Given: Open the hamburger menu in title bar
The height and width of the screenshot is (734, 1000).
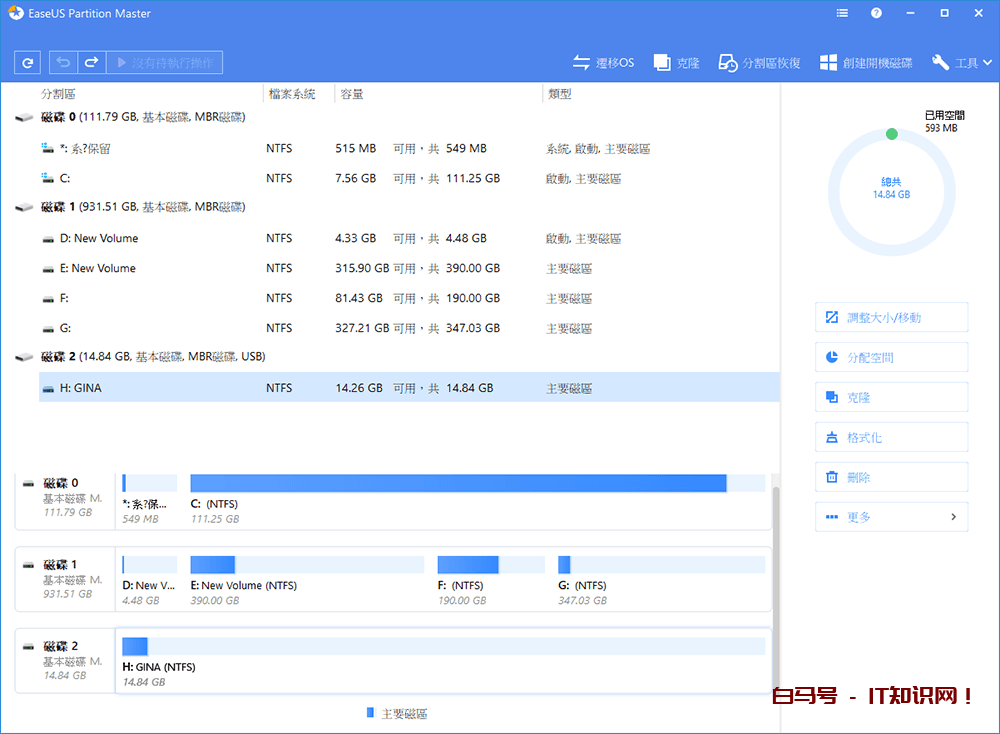Looking at the screenshot, I should click(x=842, y=13).
